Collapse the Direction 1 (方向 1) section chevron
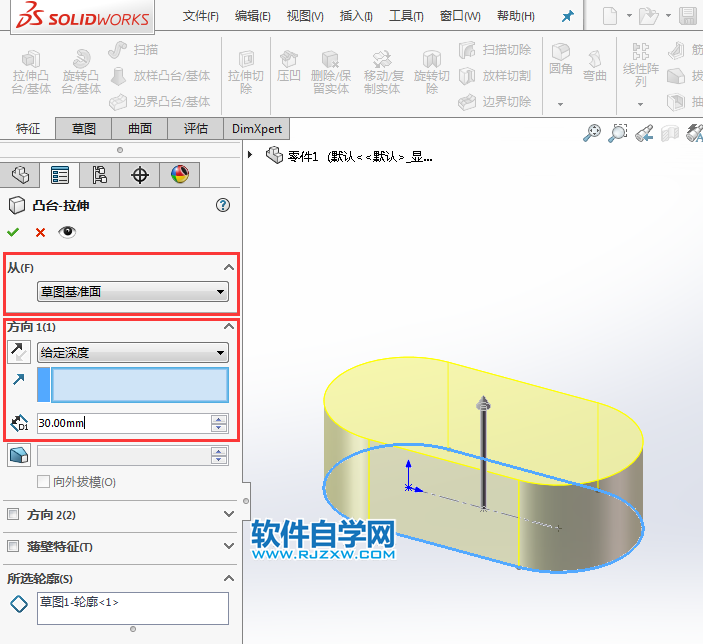Image resolution: width=703 pixels, height=644 pixels. tap(229, 326)
